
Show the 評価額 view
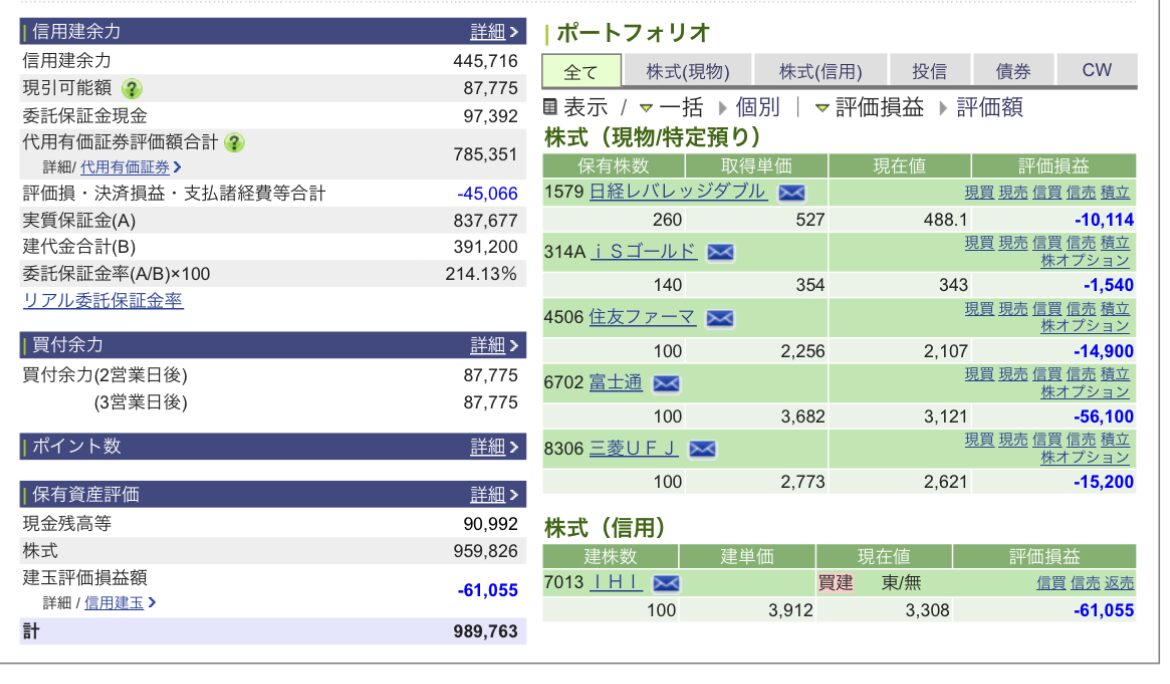click(988, 108)
